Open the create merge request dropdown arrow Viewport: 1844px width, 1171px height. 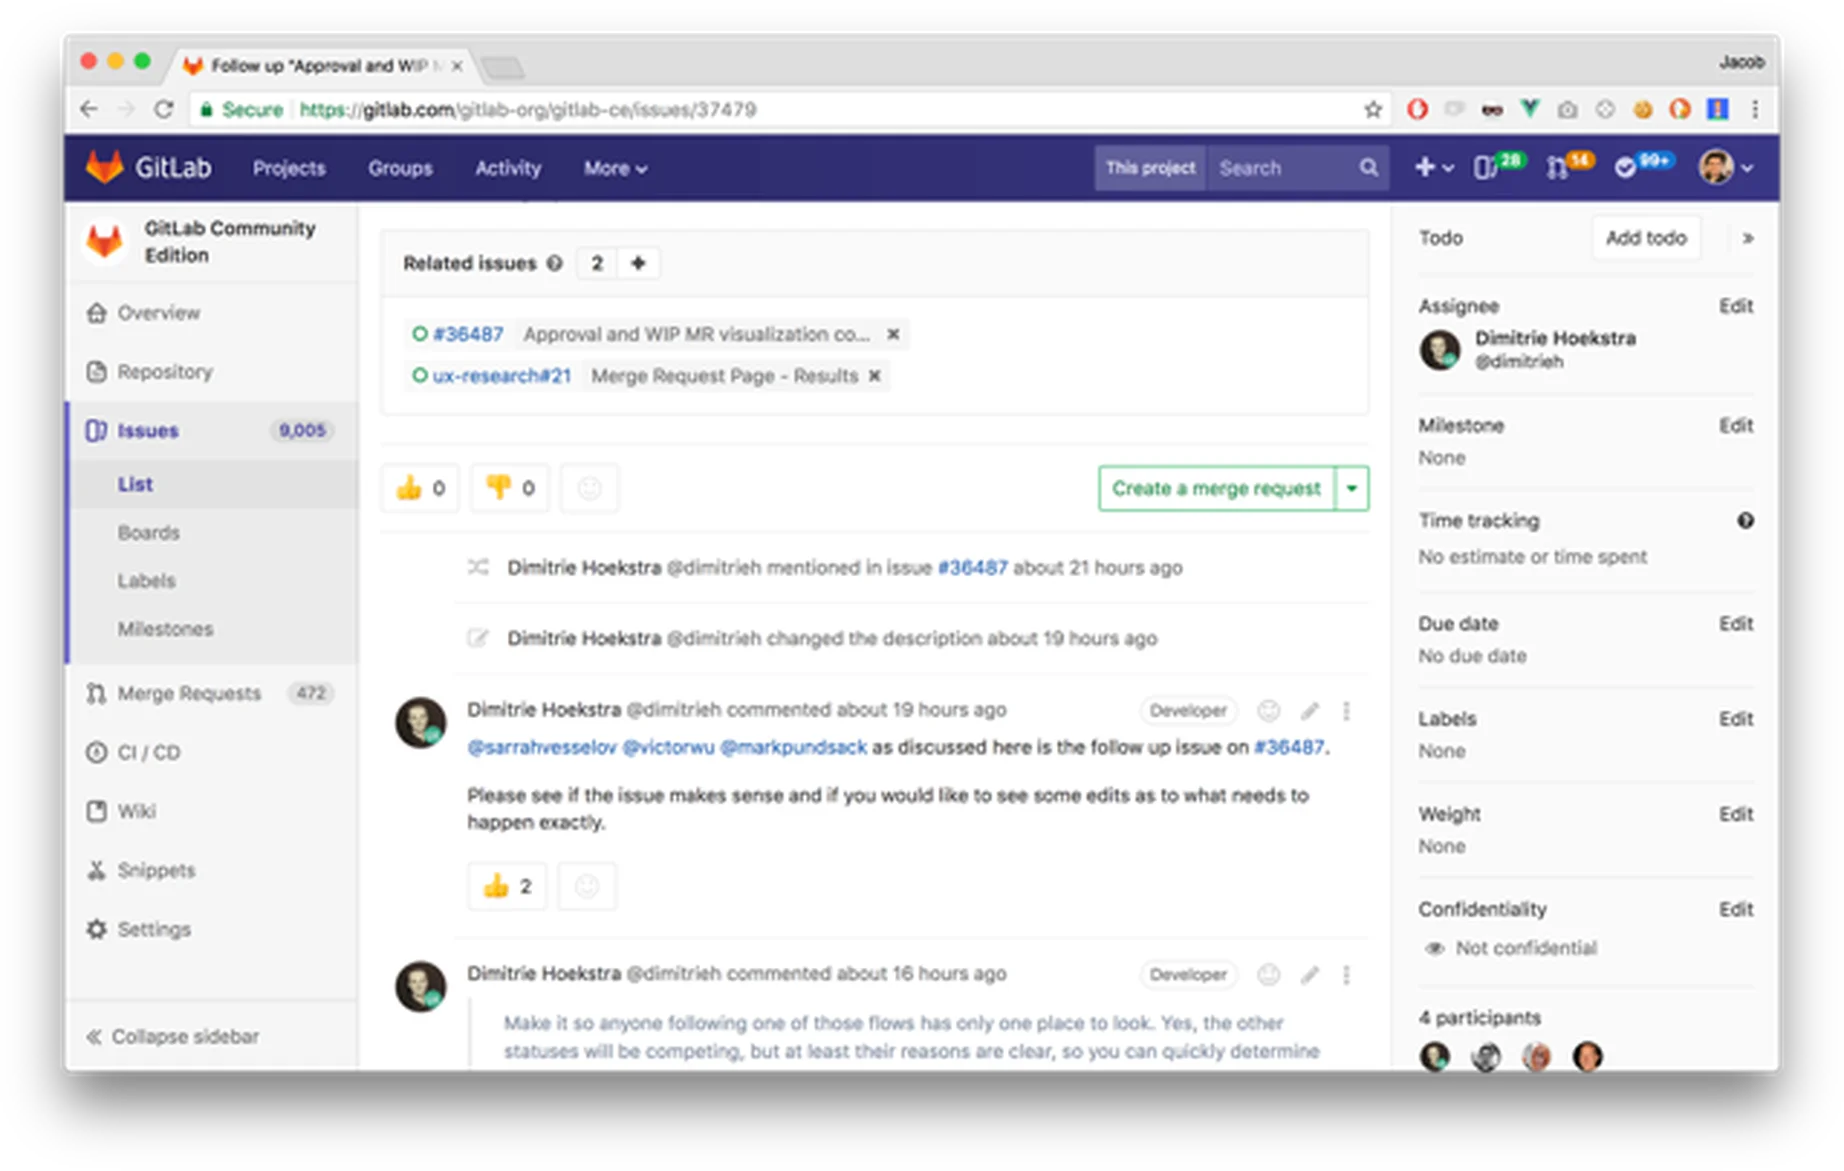[1352, 488]
